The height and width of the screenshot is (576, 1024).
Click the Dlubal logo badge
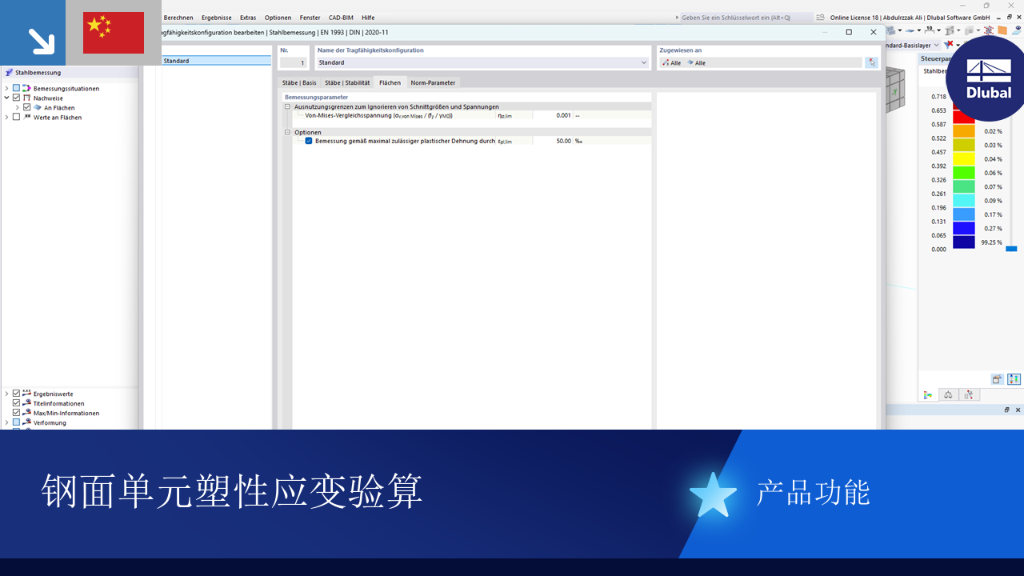coord(988,78)
